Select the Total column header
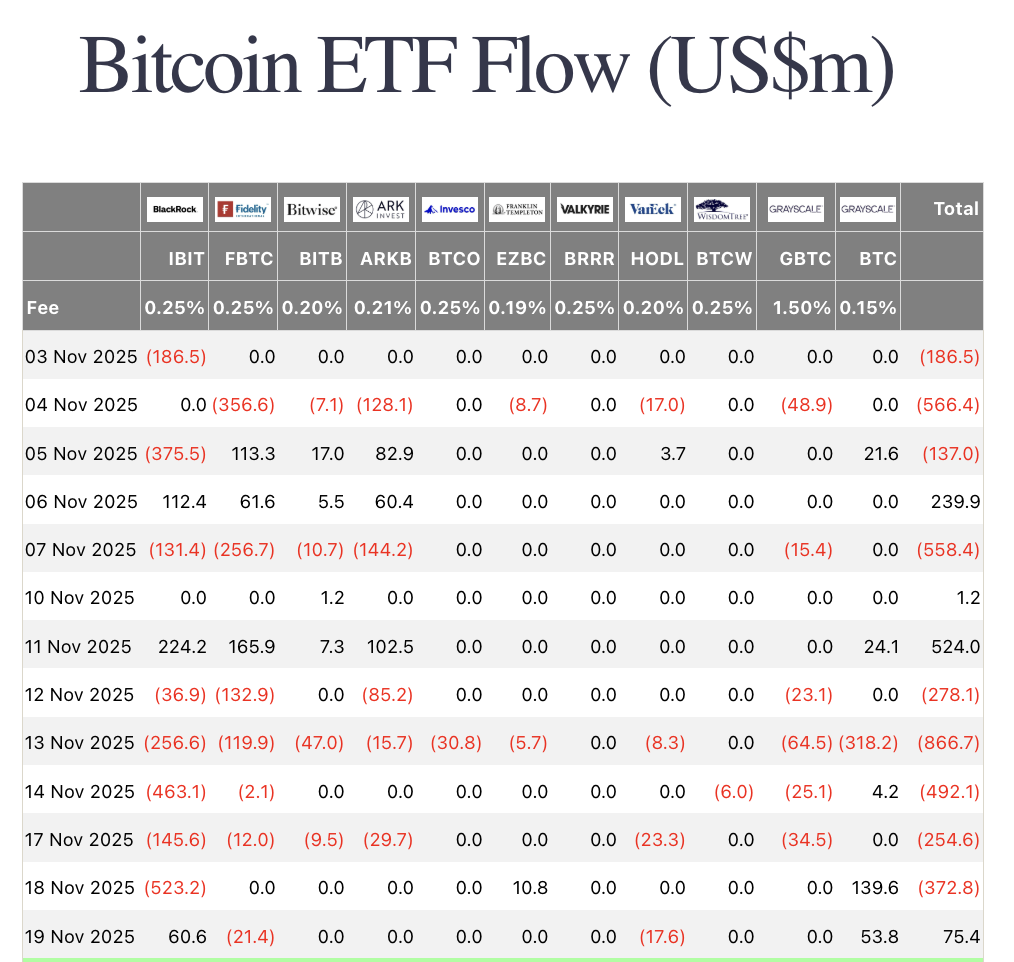 [955, 209]
